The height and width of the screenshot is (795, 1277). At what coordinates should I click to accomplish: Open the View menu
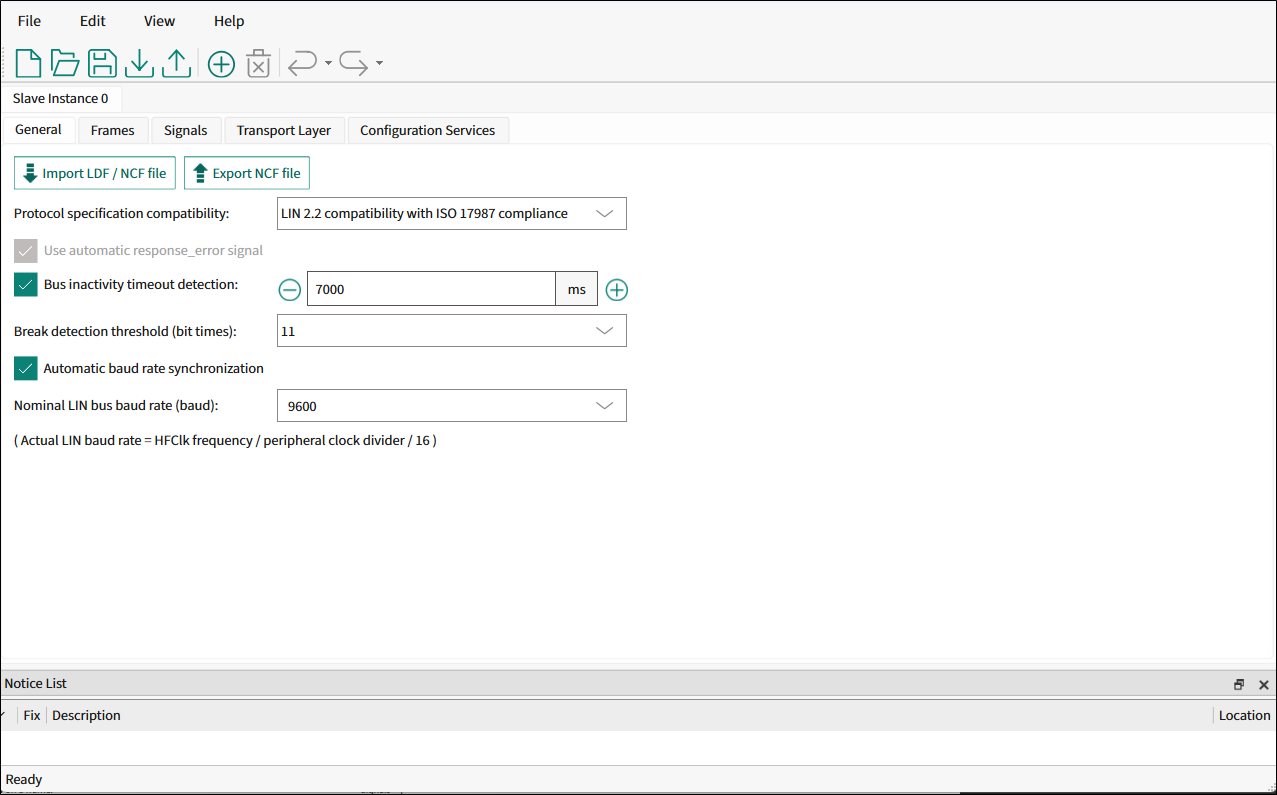(x=159, y=21)
